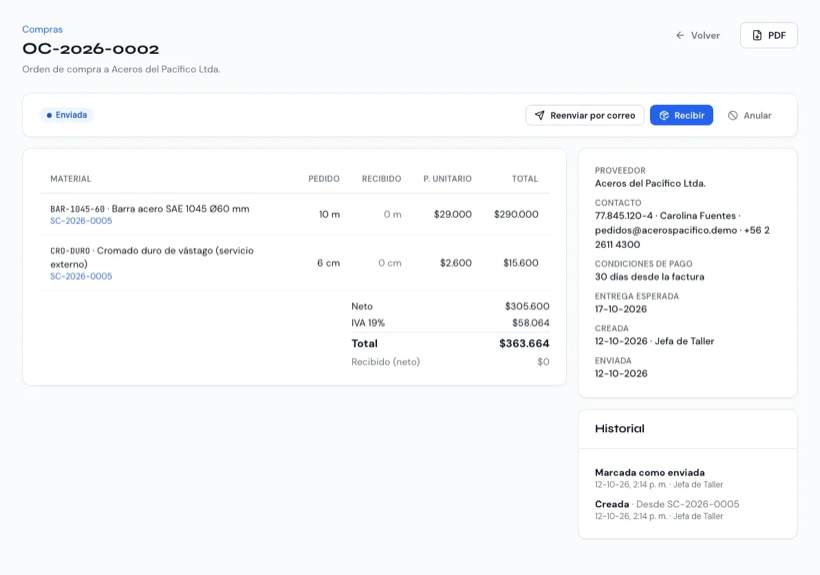Click the unit price $29.000
The height and width of the screenshot is (575, 820).
click(452, 214)
